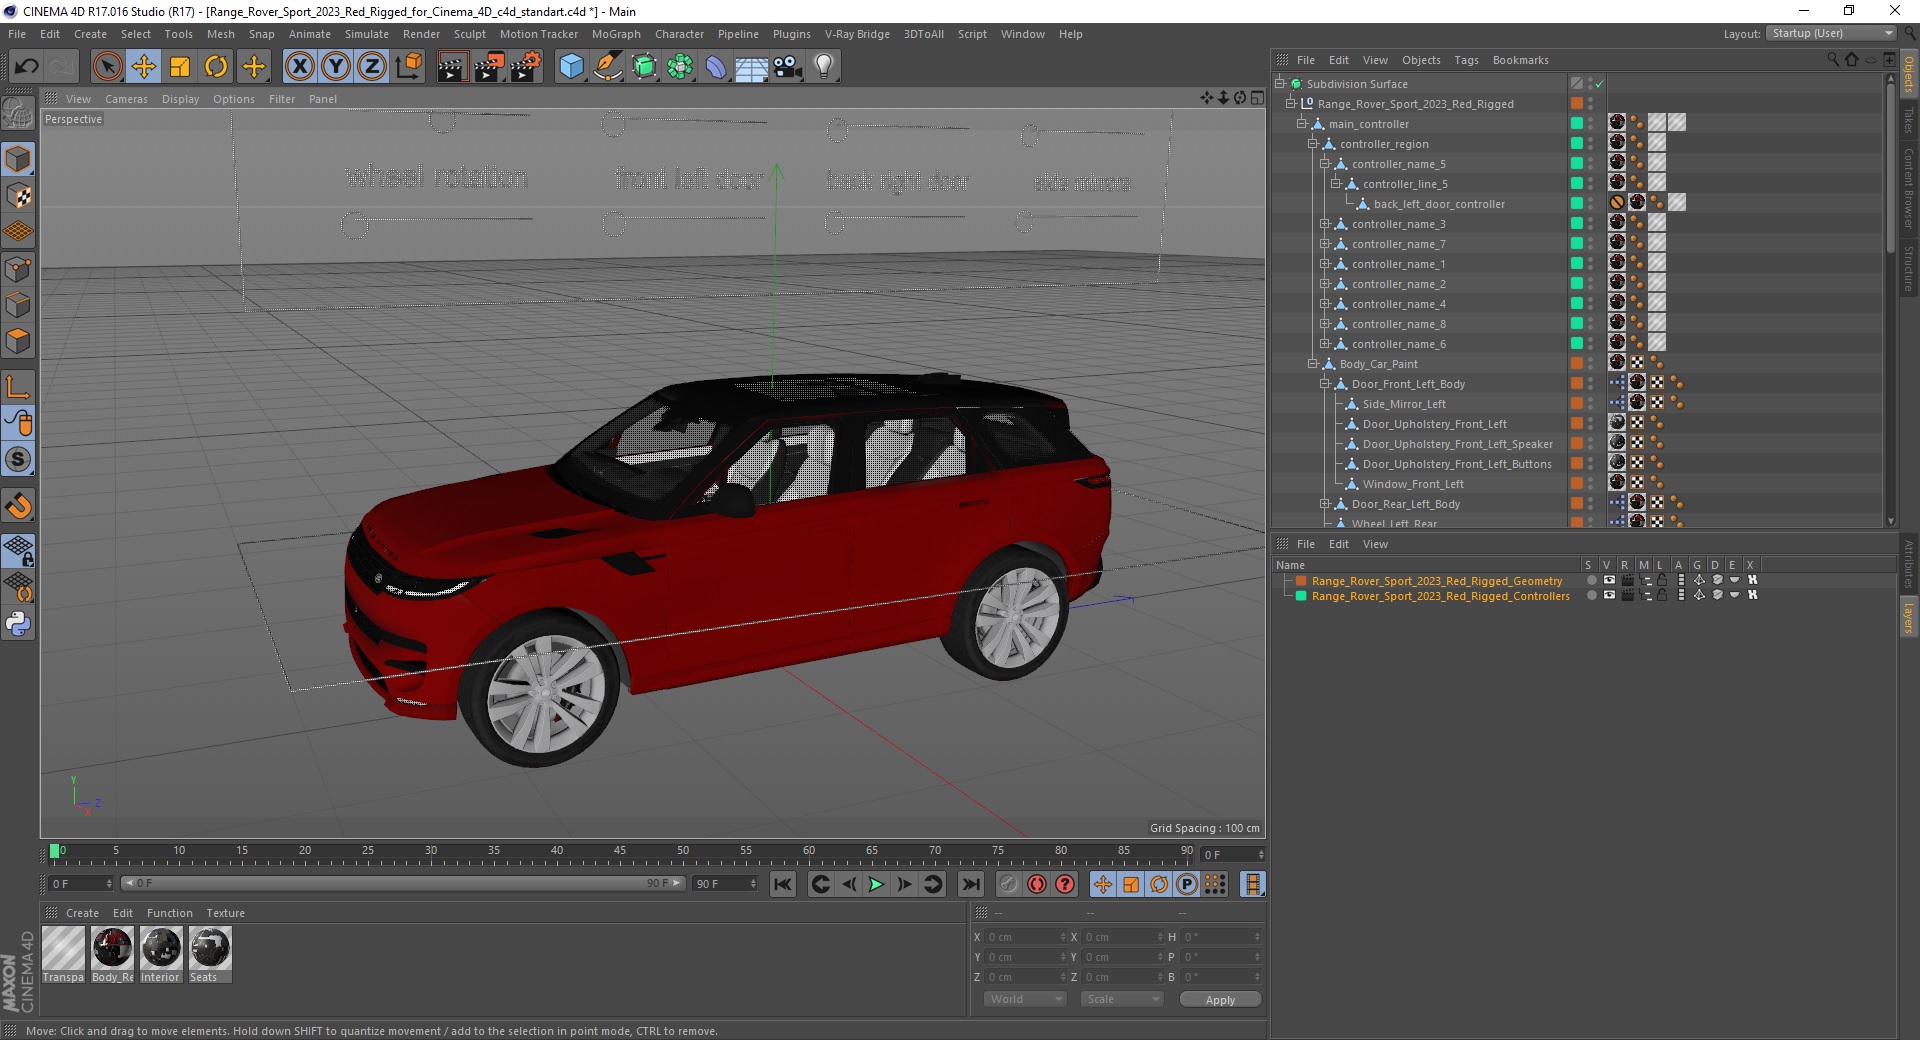Open the Deformer objects icon
Image resolution: width=1920 pixels, height=1040 pixels.
pos(716,67)
